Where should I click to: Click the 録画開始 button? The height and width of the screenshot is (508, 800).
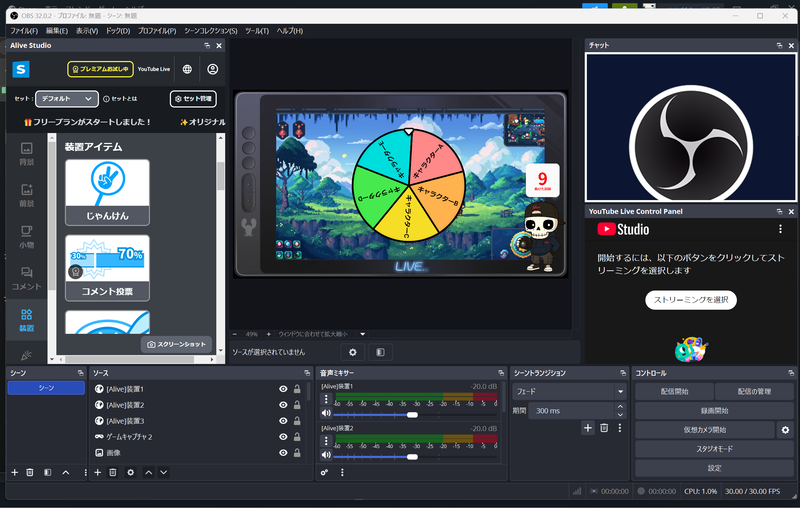(714, 411)
